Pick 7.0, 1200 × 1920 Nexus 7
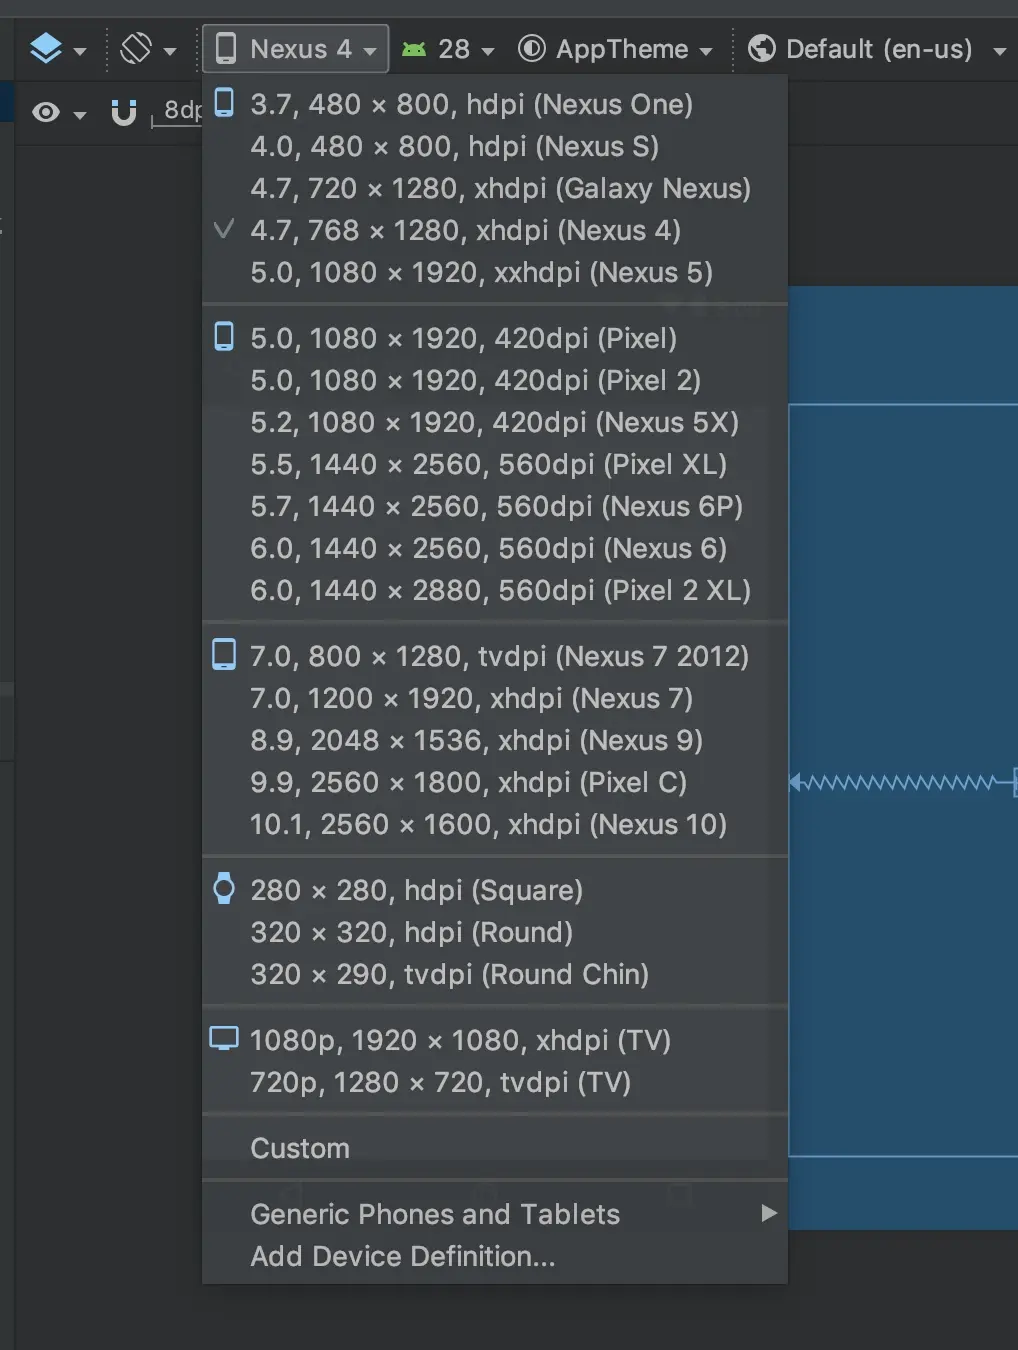Image resolution: width=1018 pixels, height=1350 pixels. coord(495,698)
